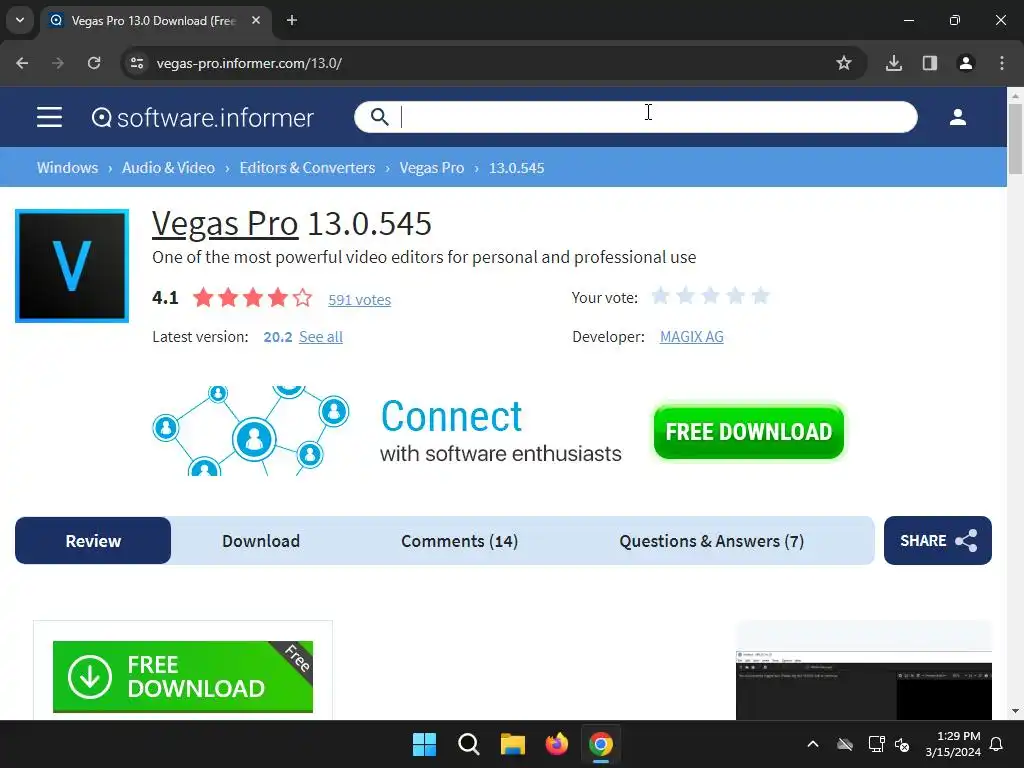The image size is (1024, 768).
Task: Open Editors & Converters breadcrumb
Action: pos(308,168)
